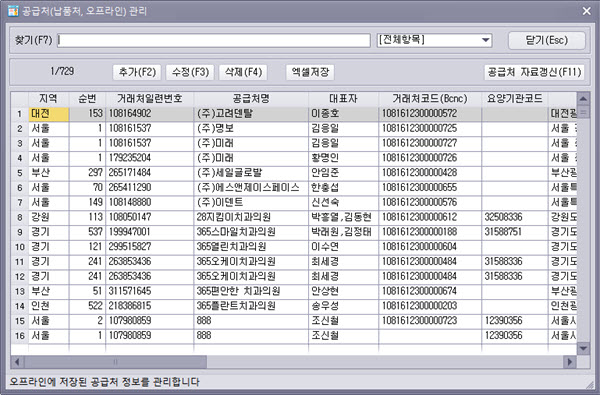Click serial number 179235204
This screenshot has height=395, width=600.
coord(150,158)
